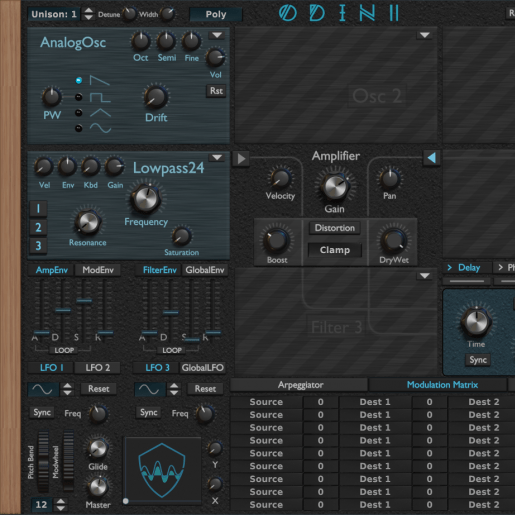
Task: Click the square wave icon
Action: click(100, 97)
